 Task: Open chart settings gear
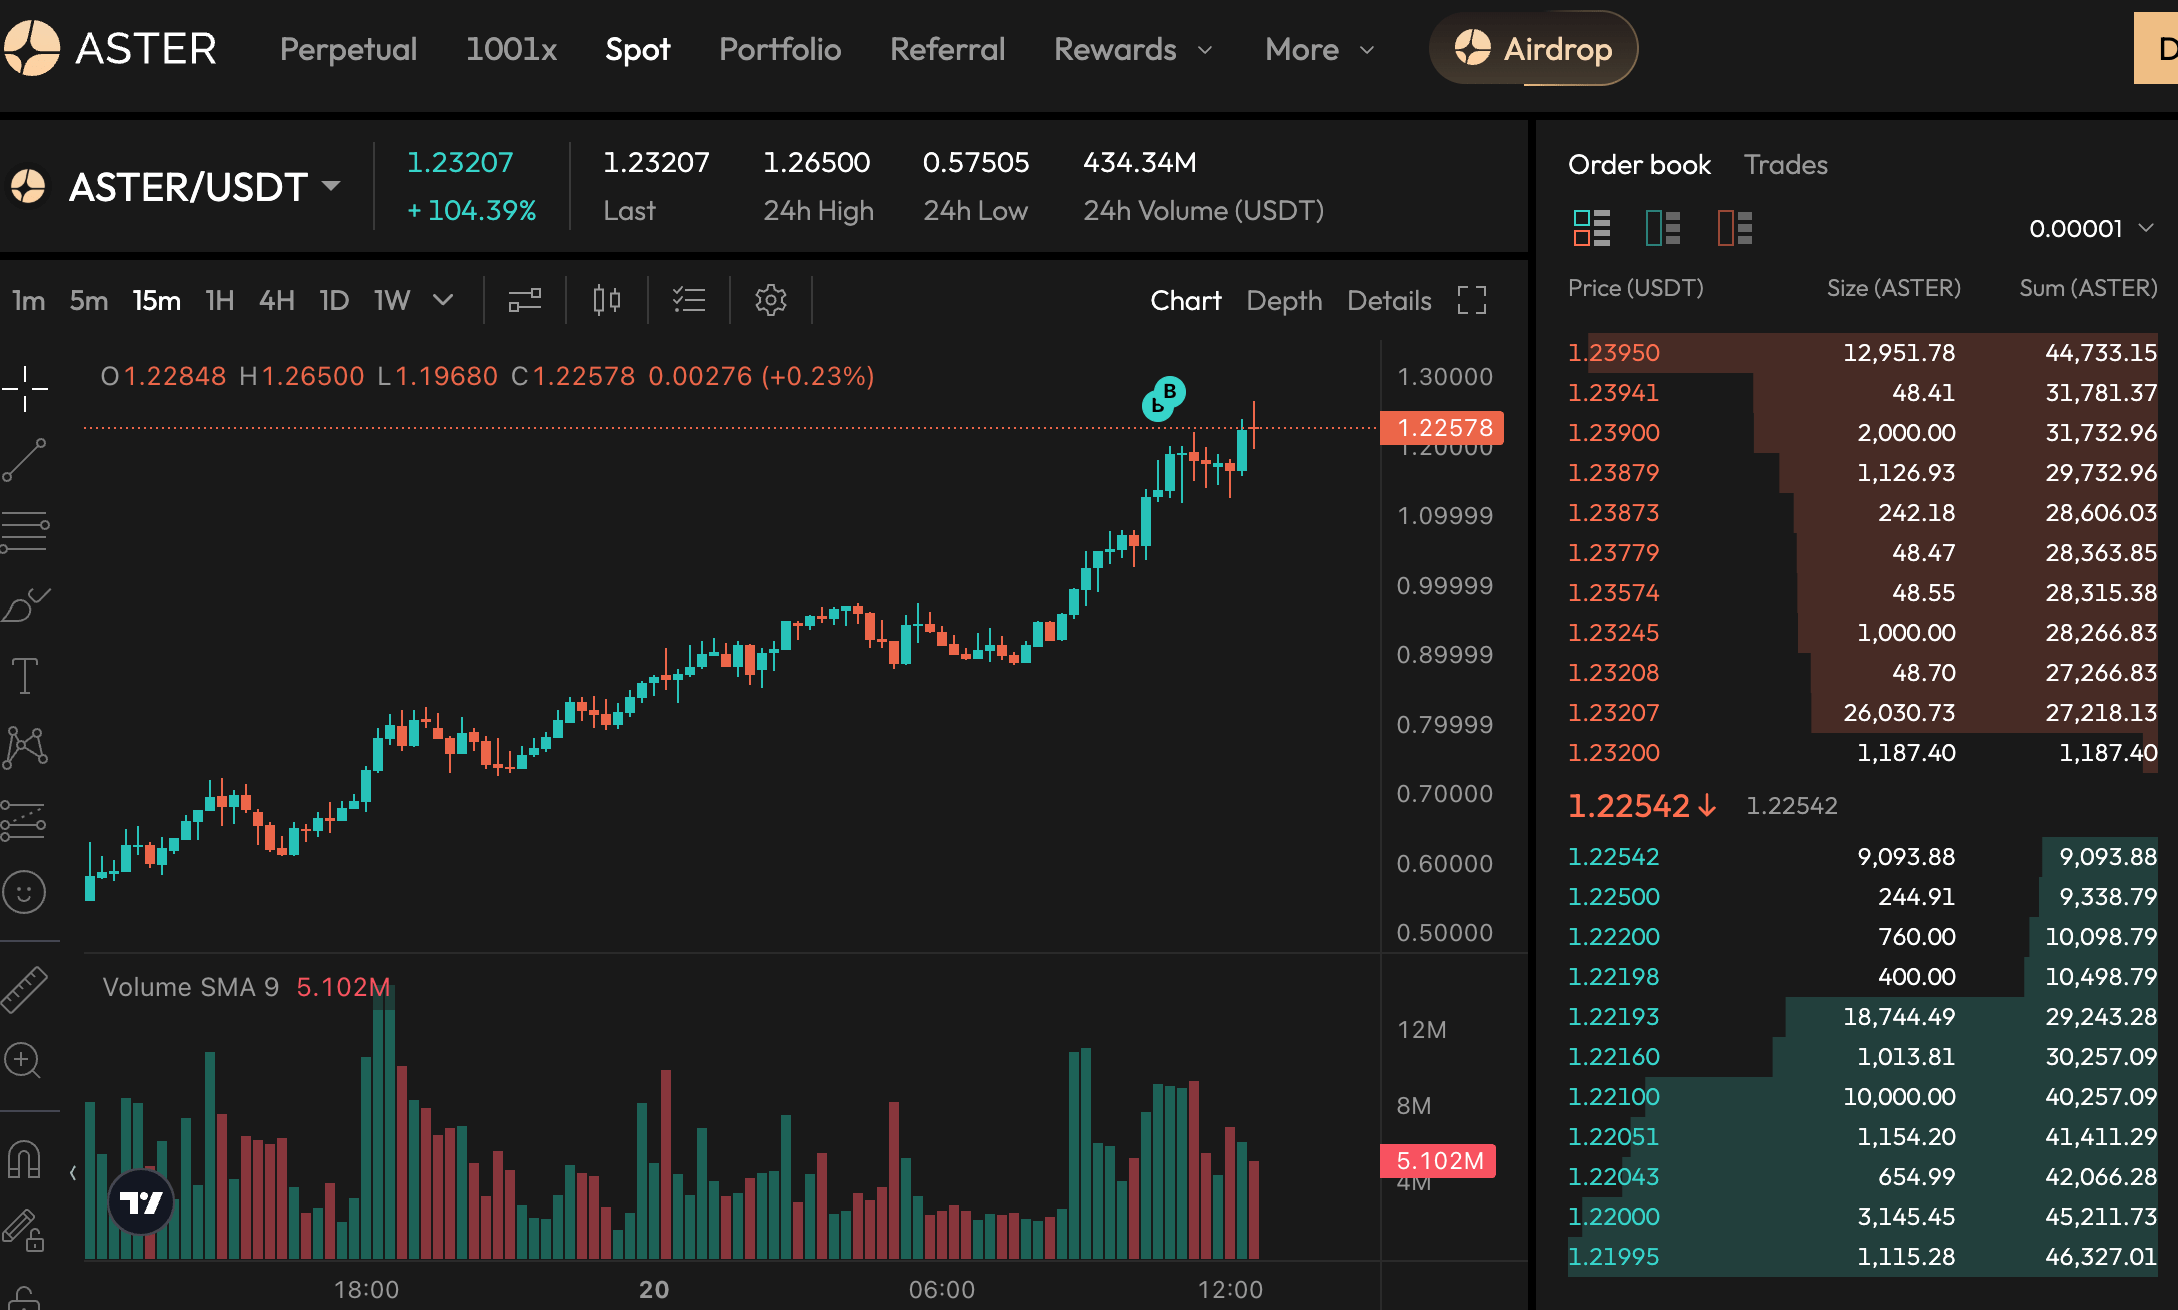(x=771, y=300)
